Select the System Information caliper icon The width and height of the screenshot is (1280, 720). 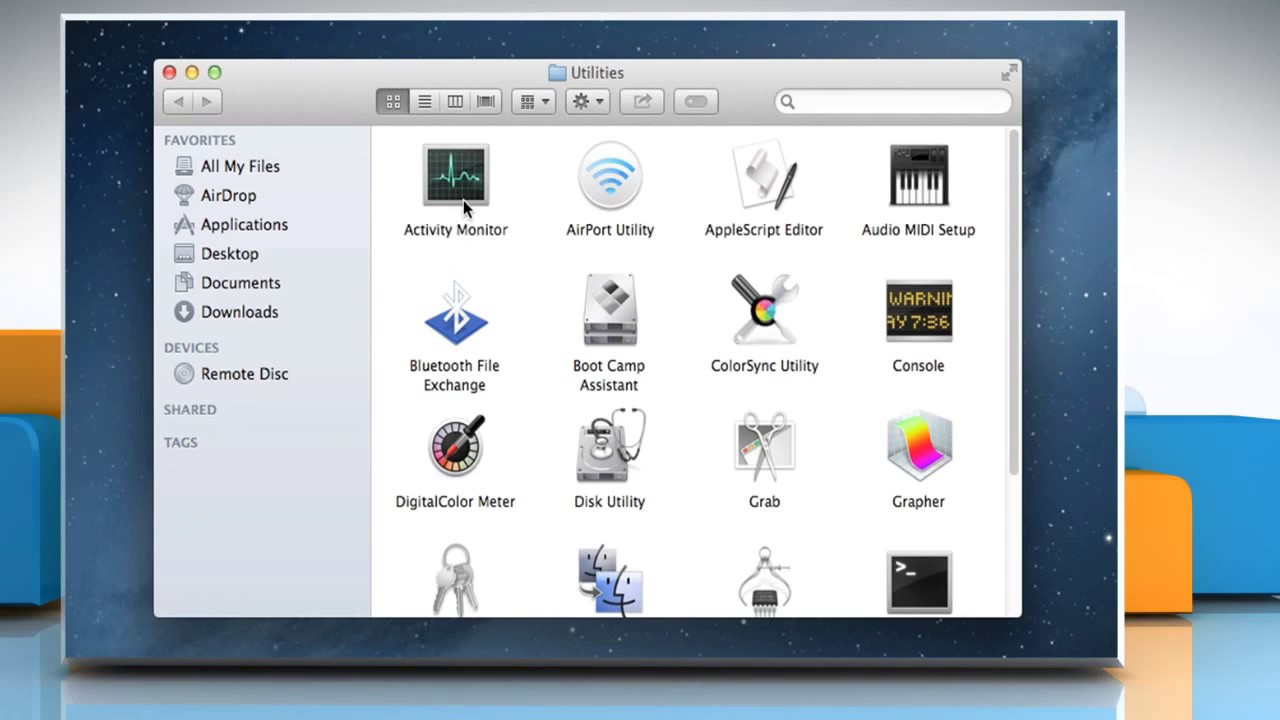tap(764, 581)
